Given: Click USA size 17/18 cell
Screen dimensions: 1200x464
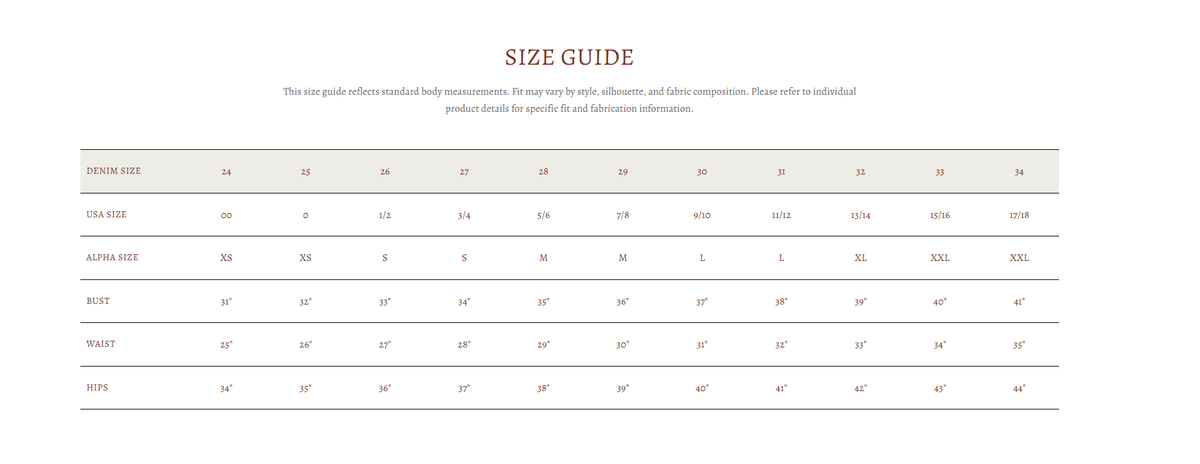Looking at the screenshot, I should 1019,215.
